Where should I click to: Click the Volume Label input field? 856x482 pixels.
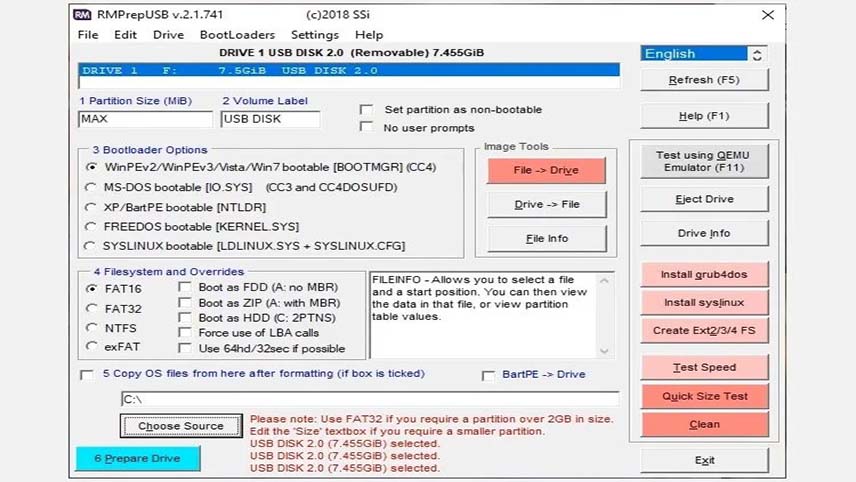tap(270, 119)
